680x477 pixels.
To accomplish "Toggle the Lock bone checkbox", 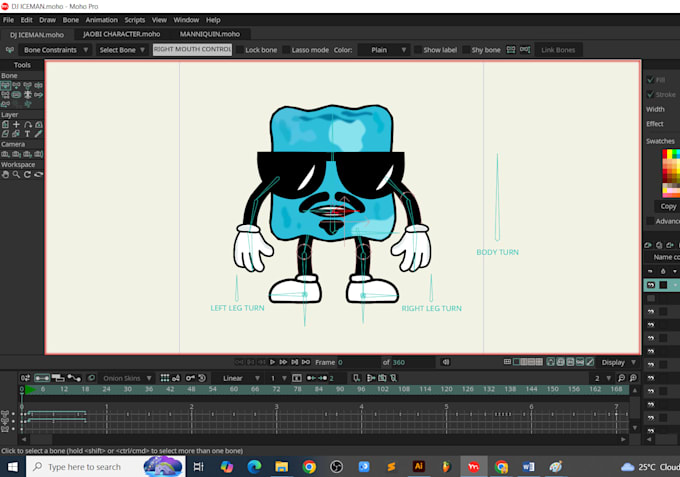I will [240, 50].
